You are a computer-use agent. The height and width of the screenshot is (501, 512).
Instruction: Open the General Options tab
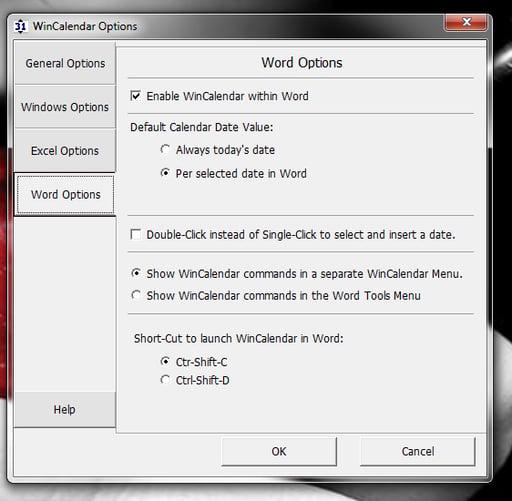(x=65, y=63)
